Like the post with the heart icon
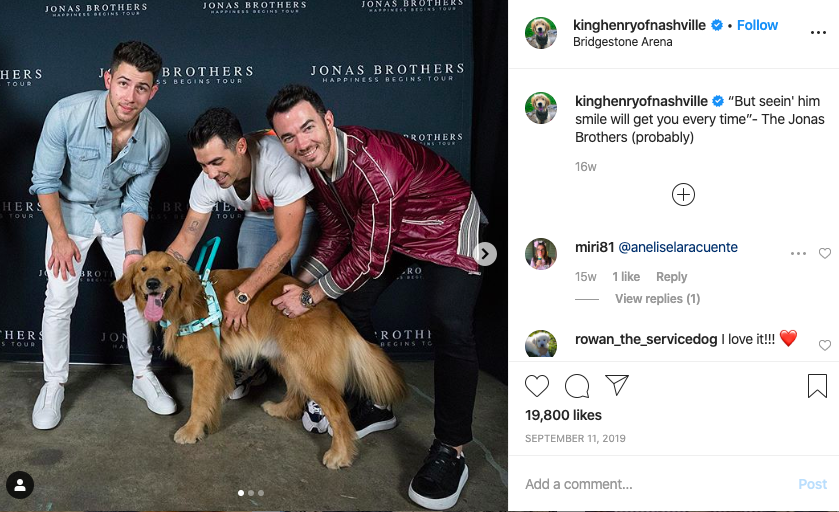Viewport: 839px width, 512px height. click(537, 386)
